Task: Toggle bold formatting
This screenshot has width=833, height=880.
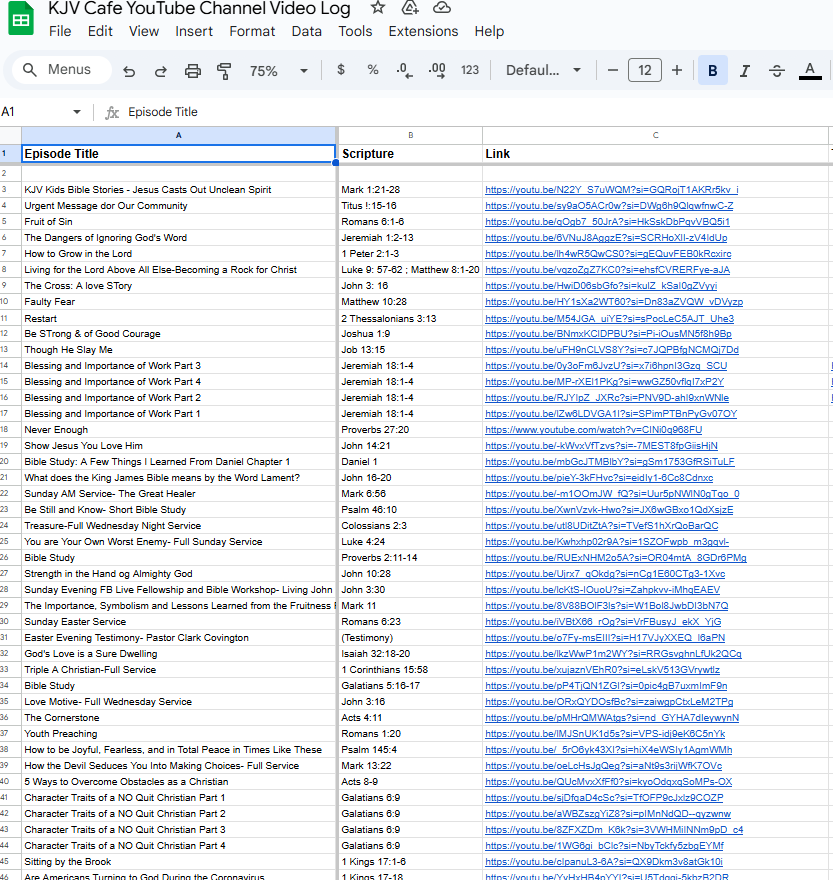Action: 713,70
